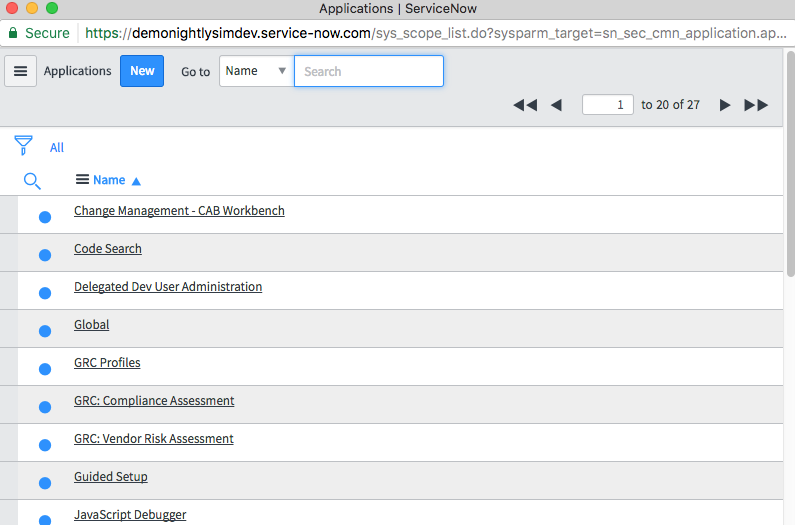Screen dimensions: 795x525
Task: Click blue dot beside Change Management row
Action: point(45,217)
